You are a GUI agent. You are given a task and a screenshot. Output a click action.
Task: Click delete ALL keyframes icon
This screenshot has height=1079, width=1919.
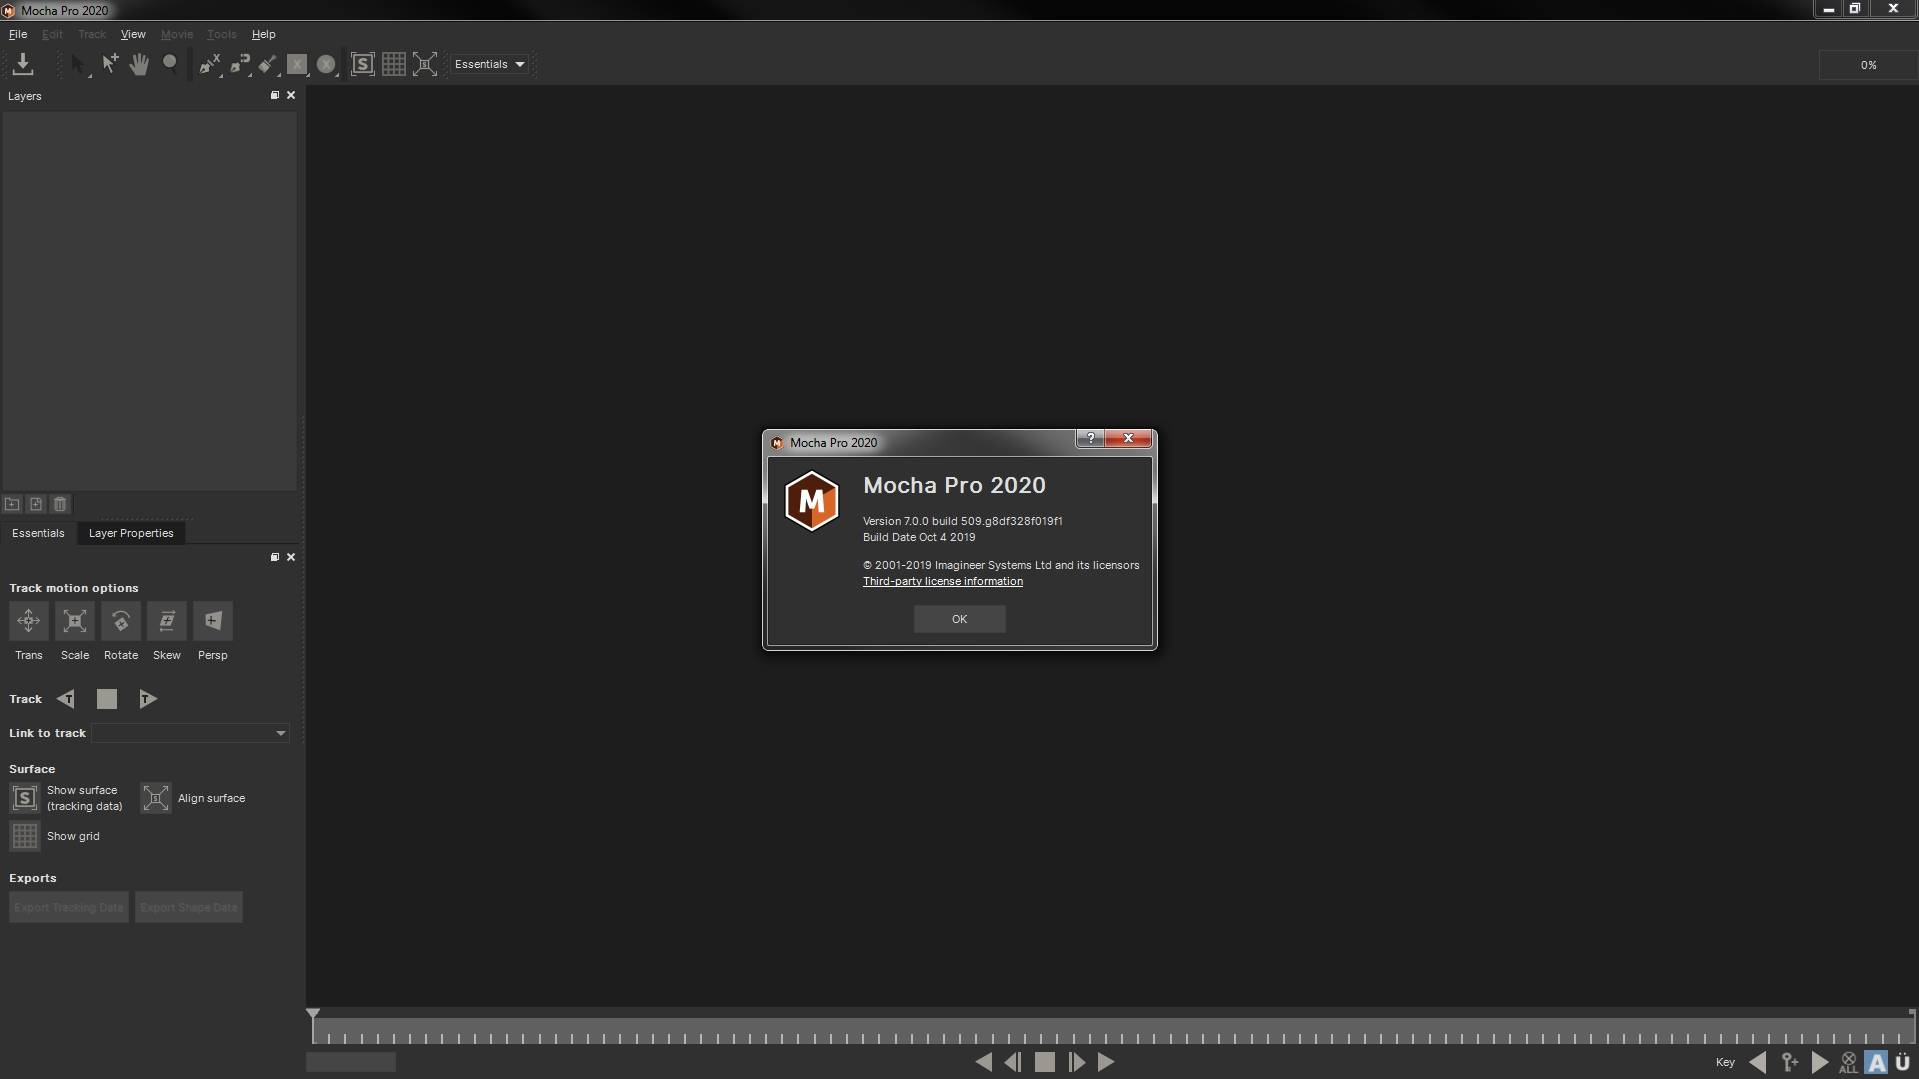[1848, 1062]
